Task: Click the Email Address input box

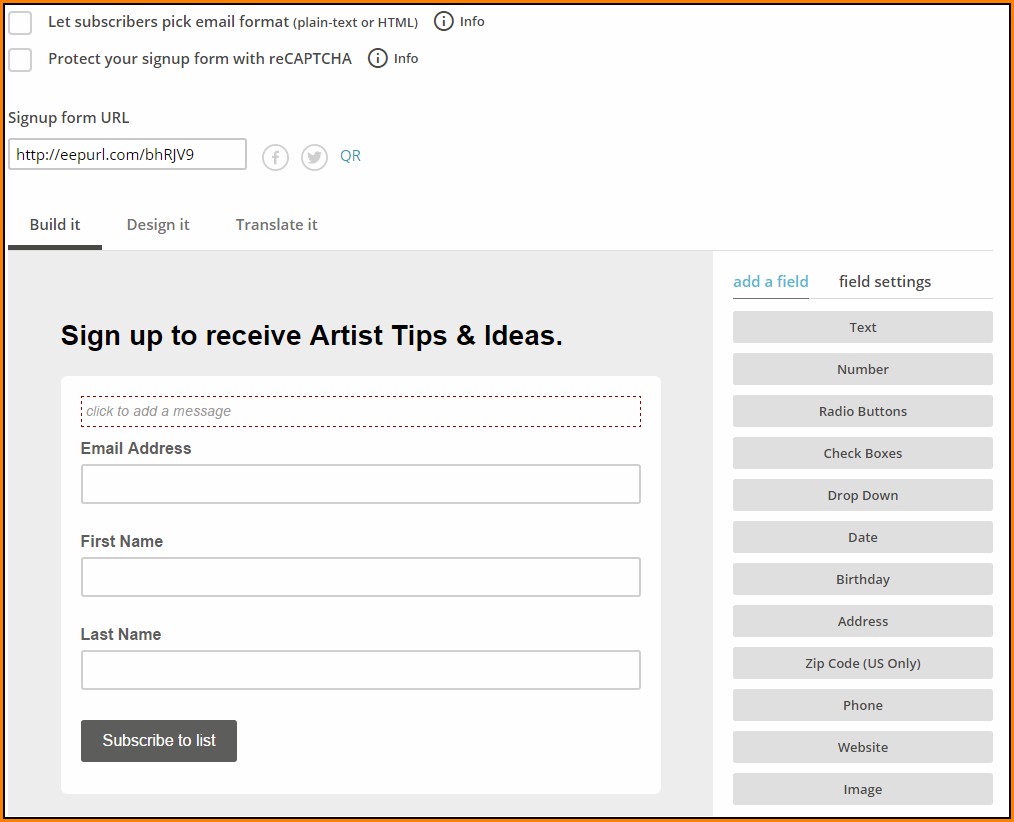Action: (x=360, y=484)
